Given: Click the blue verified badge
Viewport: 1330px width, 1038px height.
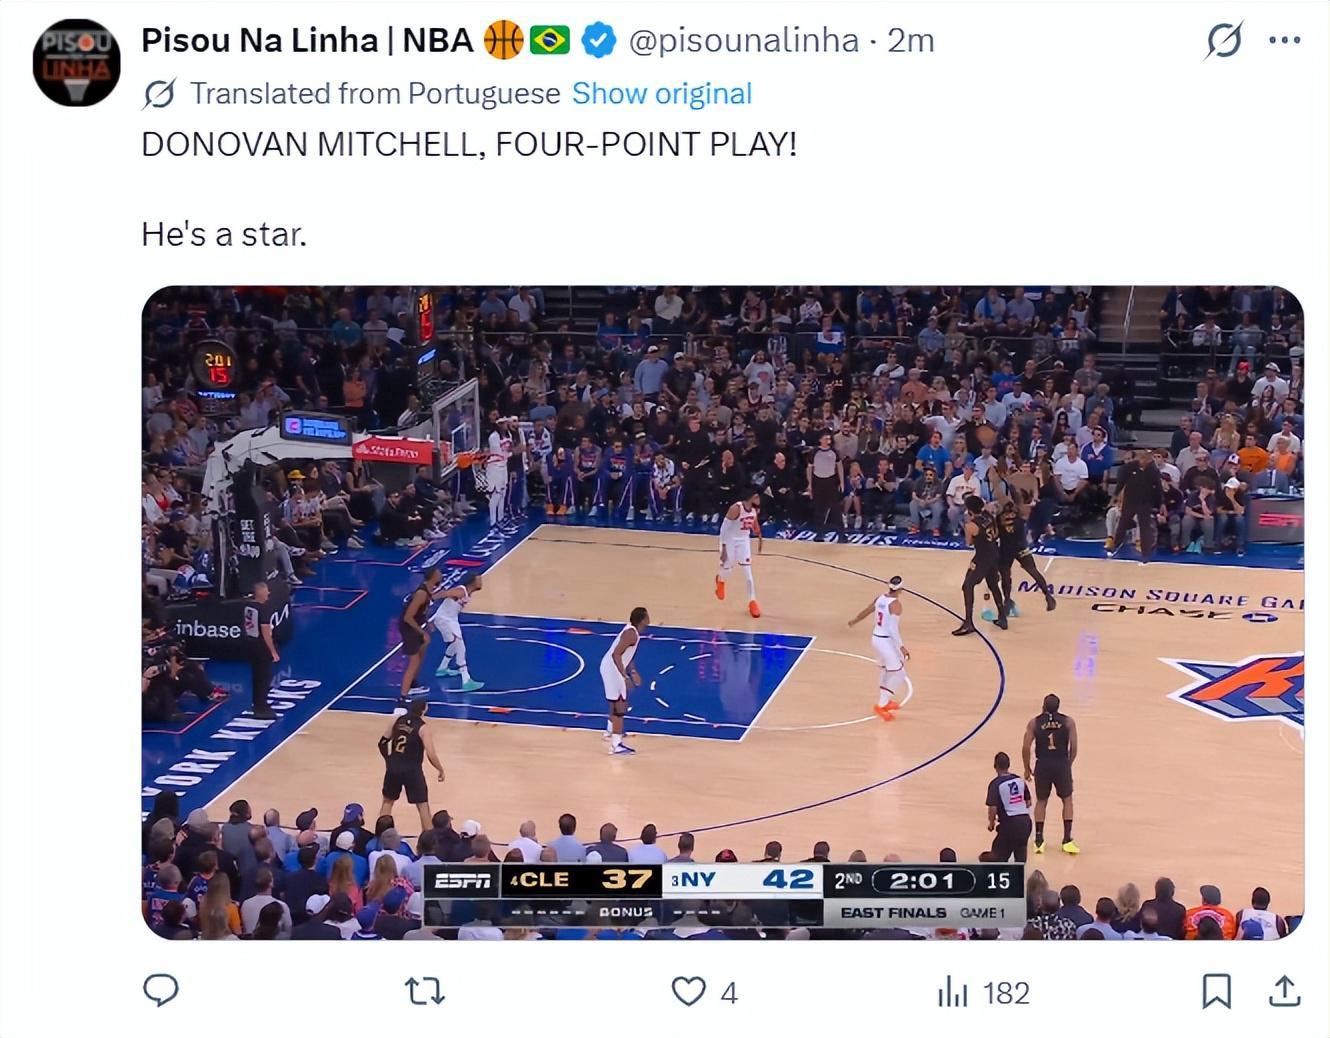Looking at the screenshot, I should tap(598, 40).
